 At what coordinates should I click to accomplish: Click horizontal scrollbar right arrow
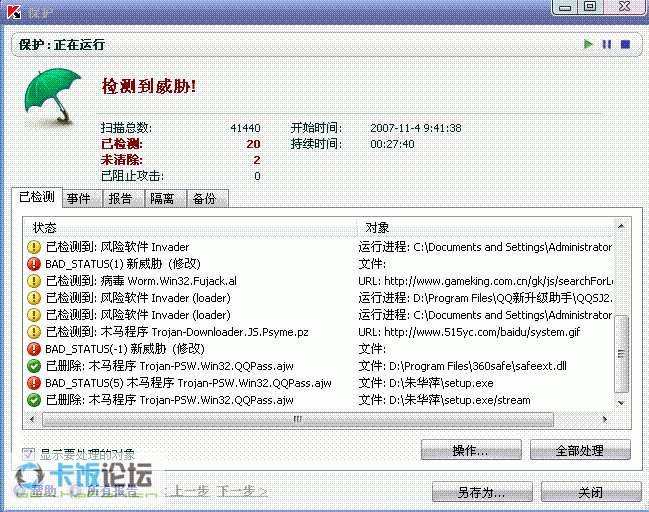click(604, 419)
